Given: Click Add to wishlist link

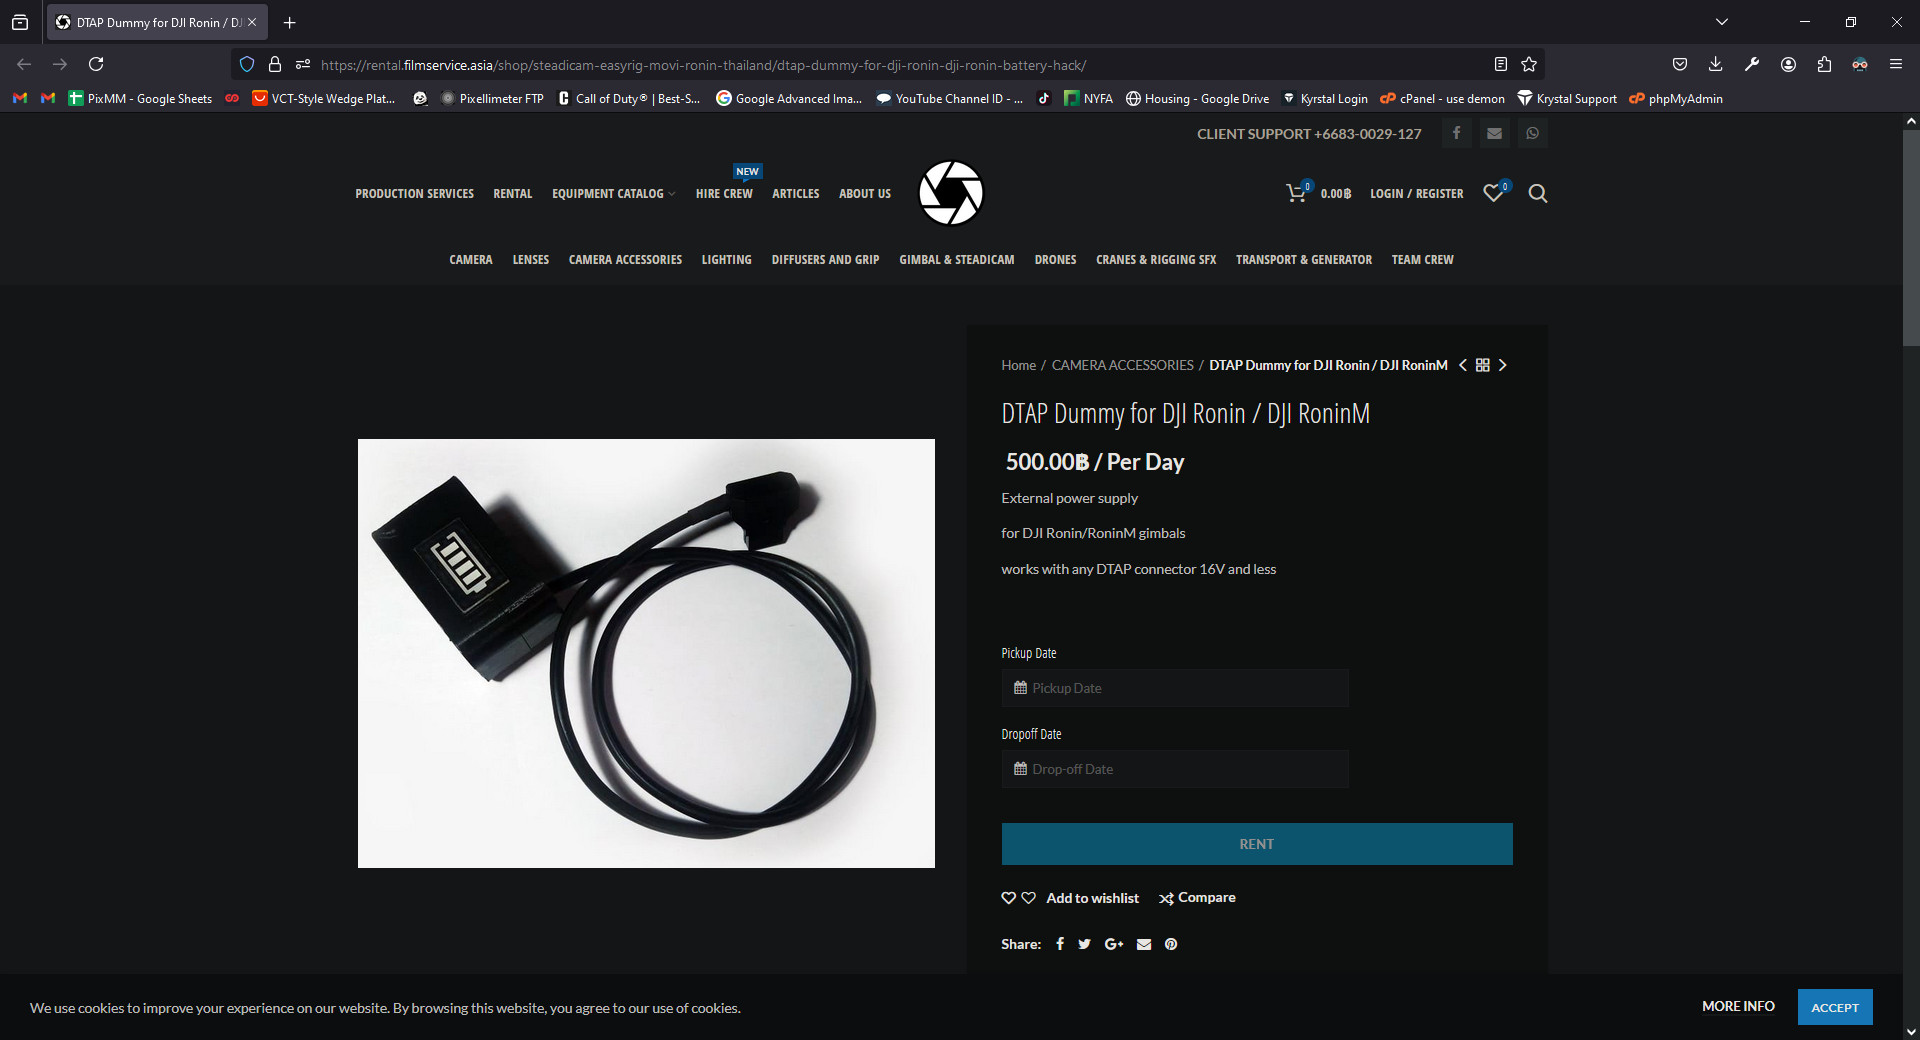Looking at the screenshot, I should click(x=1092, y=898).
